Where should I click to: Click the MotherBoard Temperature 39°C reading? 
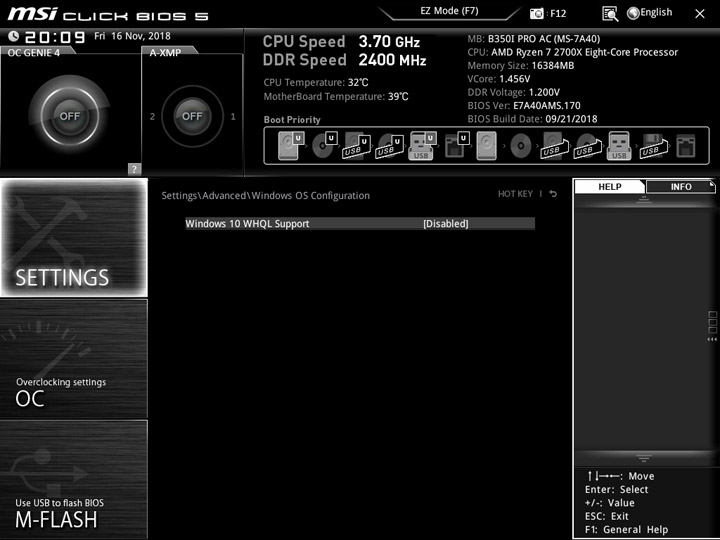point(336,96)
